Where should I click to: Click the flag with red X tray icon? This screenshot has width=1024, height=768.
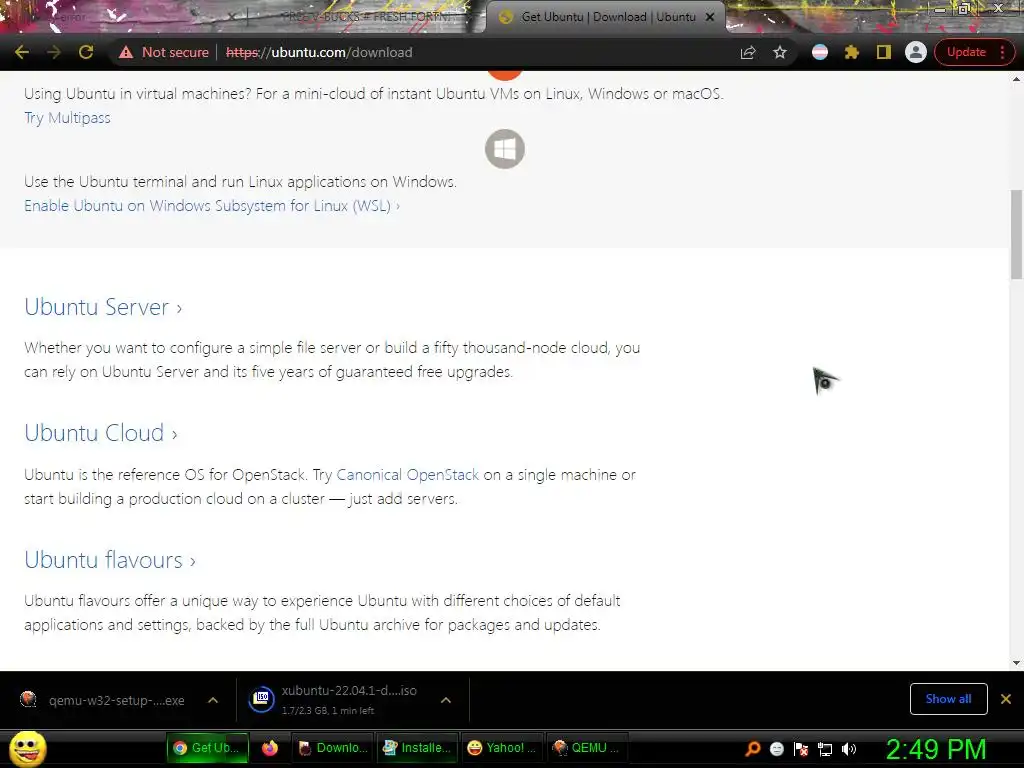(x=801, y=749)
